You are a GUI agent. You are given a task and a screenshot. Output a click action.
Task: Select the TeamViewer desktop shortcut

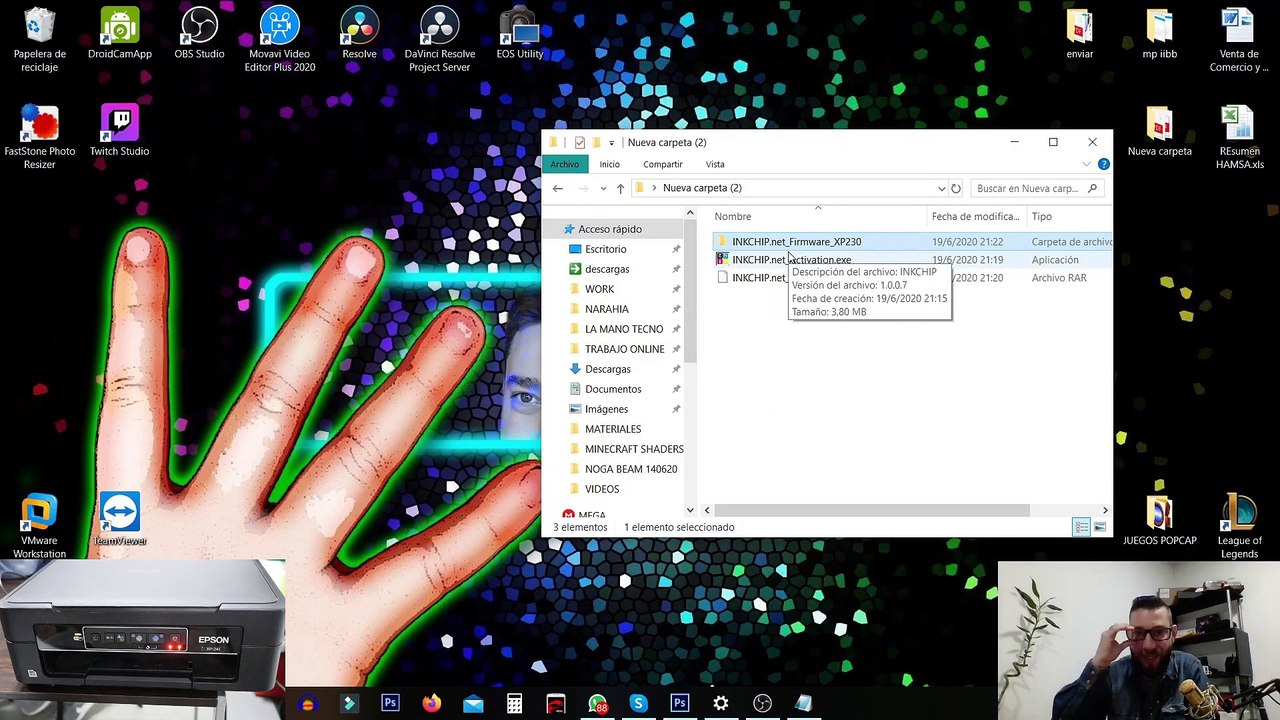coord(119,520)
